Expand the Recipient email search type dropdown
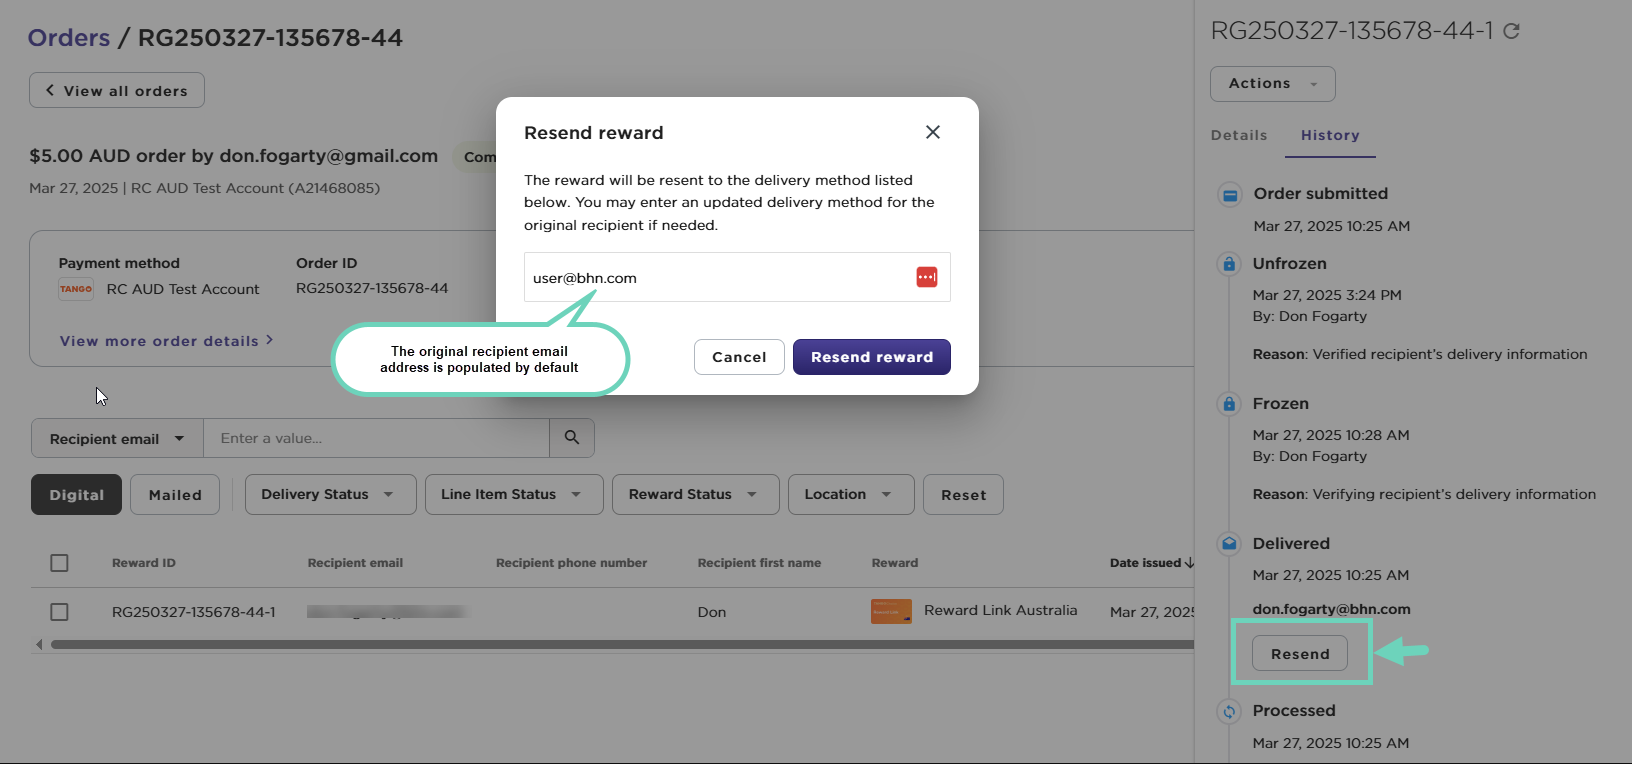The width and height of the screenshot is (1632, 764). tap(117, 439)
